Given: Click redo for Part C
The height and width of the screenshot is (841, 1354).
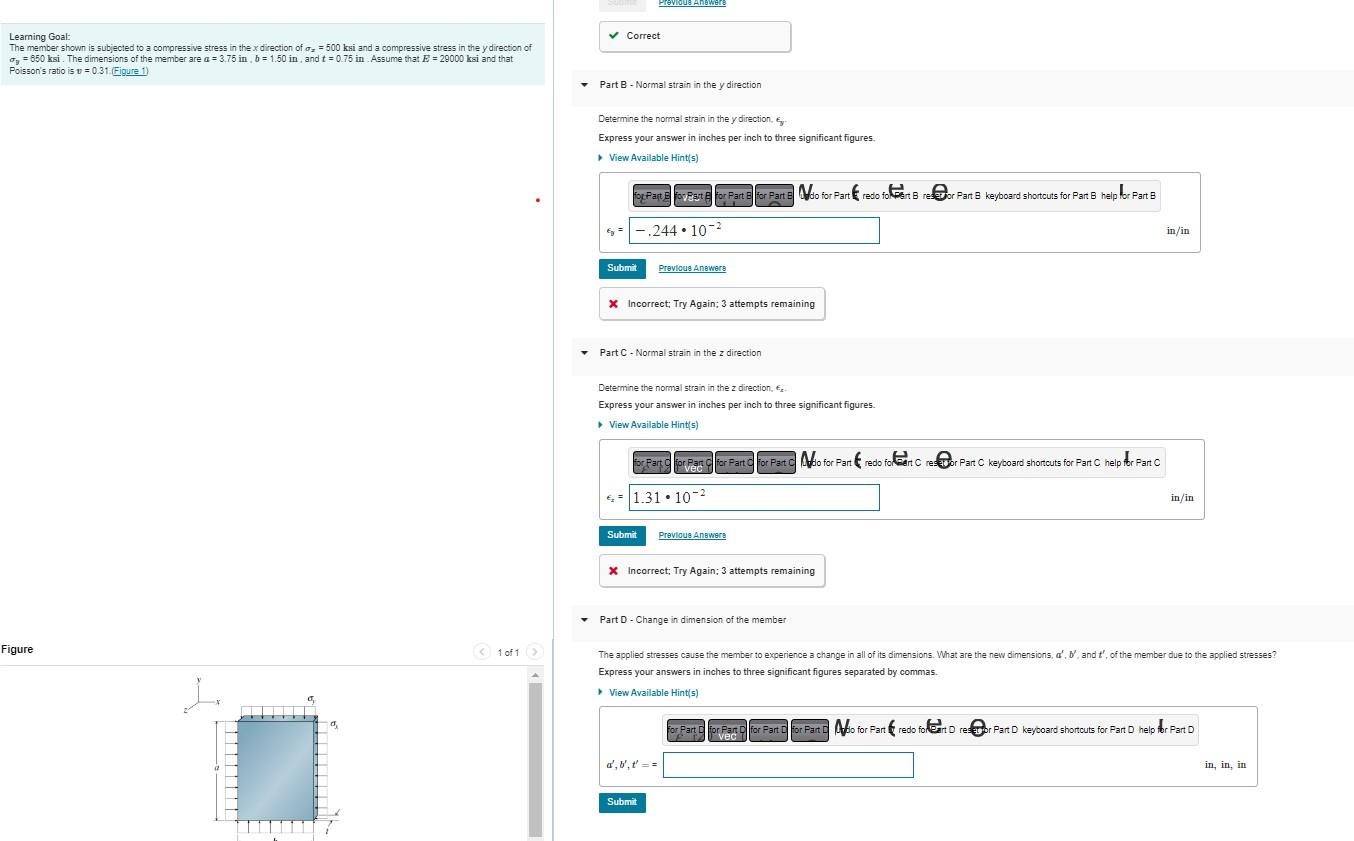Looking at the screenshot, I should (x=893, y=463).
